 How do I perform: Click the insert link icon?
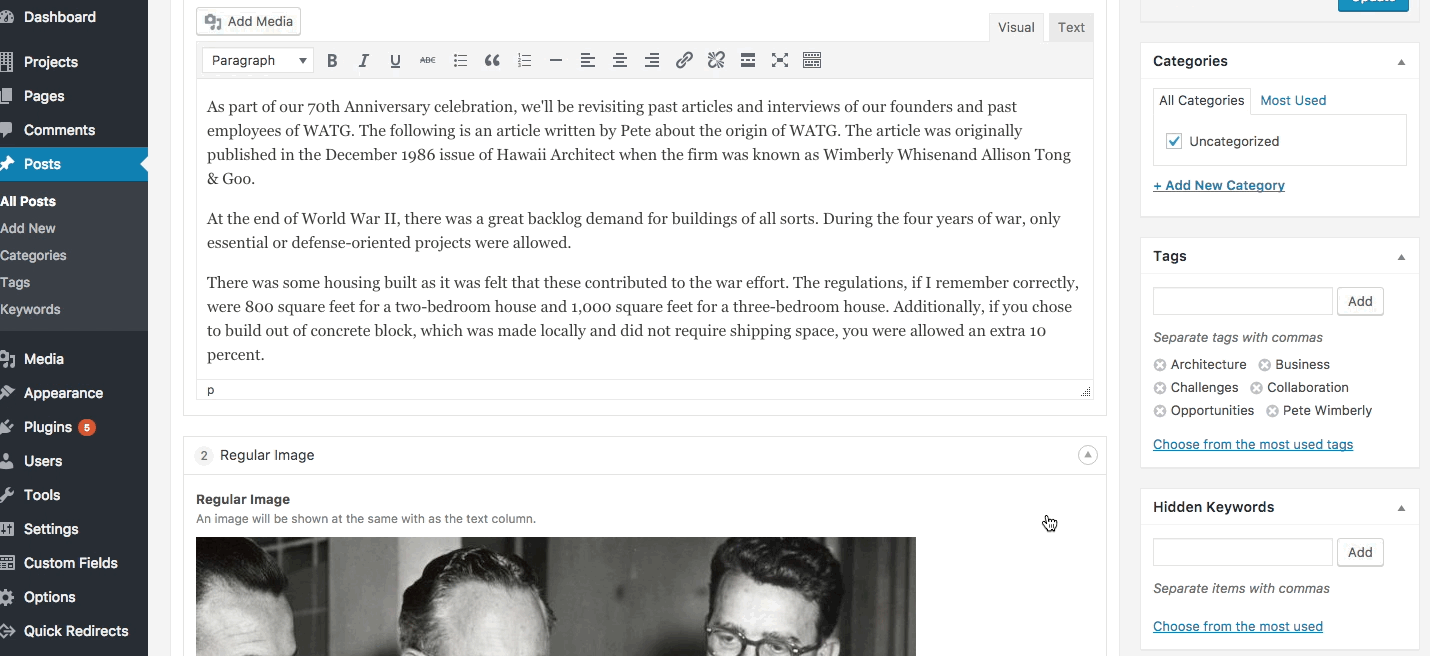[x=684, y=61]
